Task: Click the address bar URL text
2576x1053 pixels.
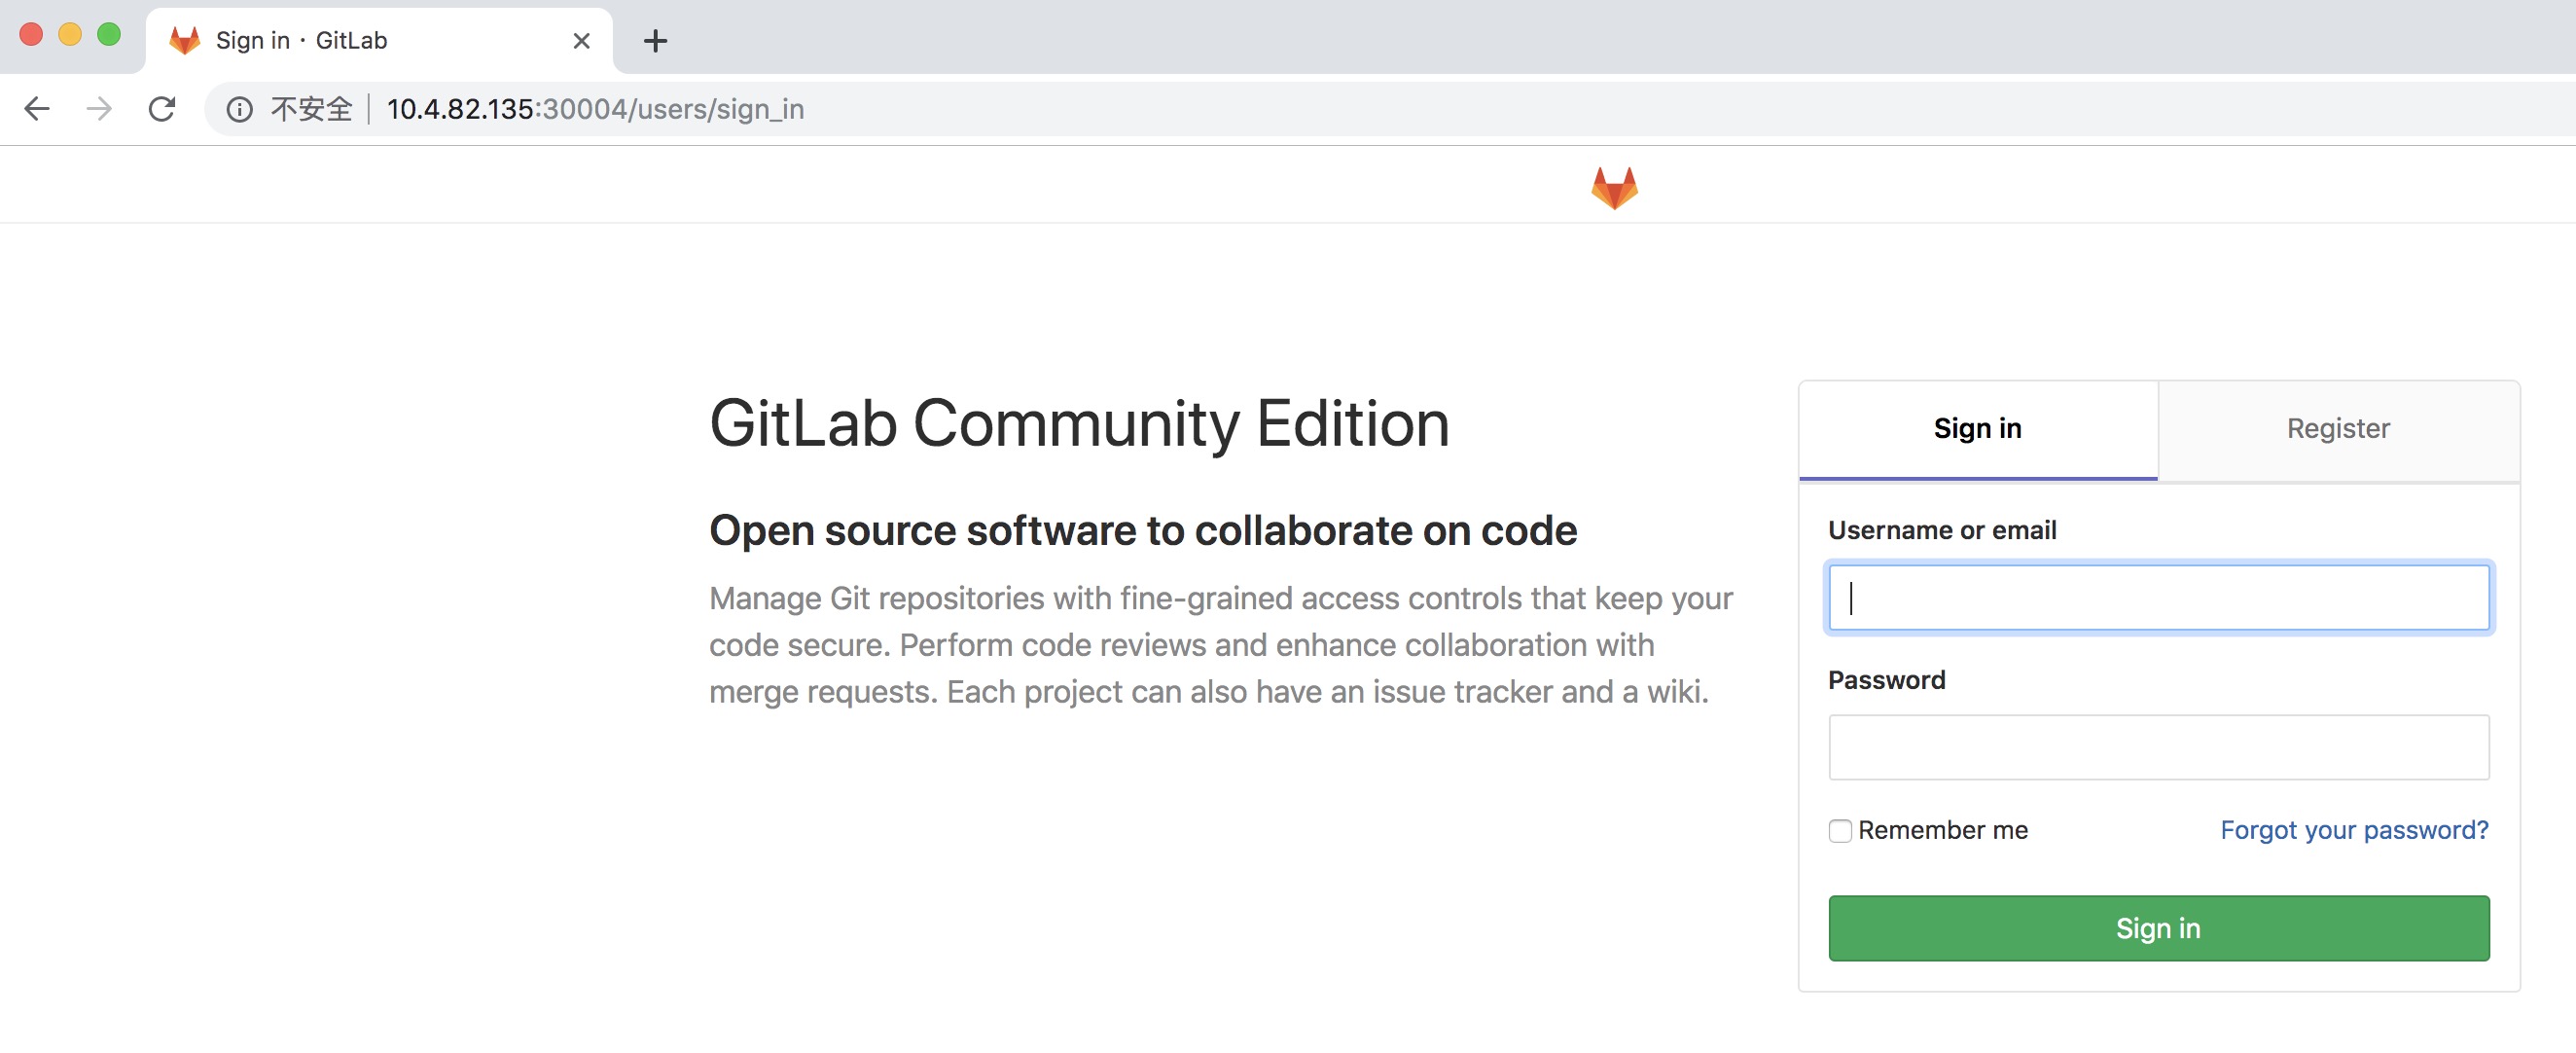Action: click(595, 109)
